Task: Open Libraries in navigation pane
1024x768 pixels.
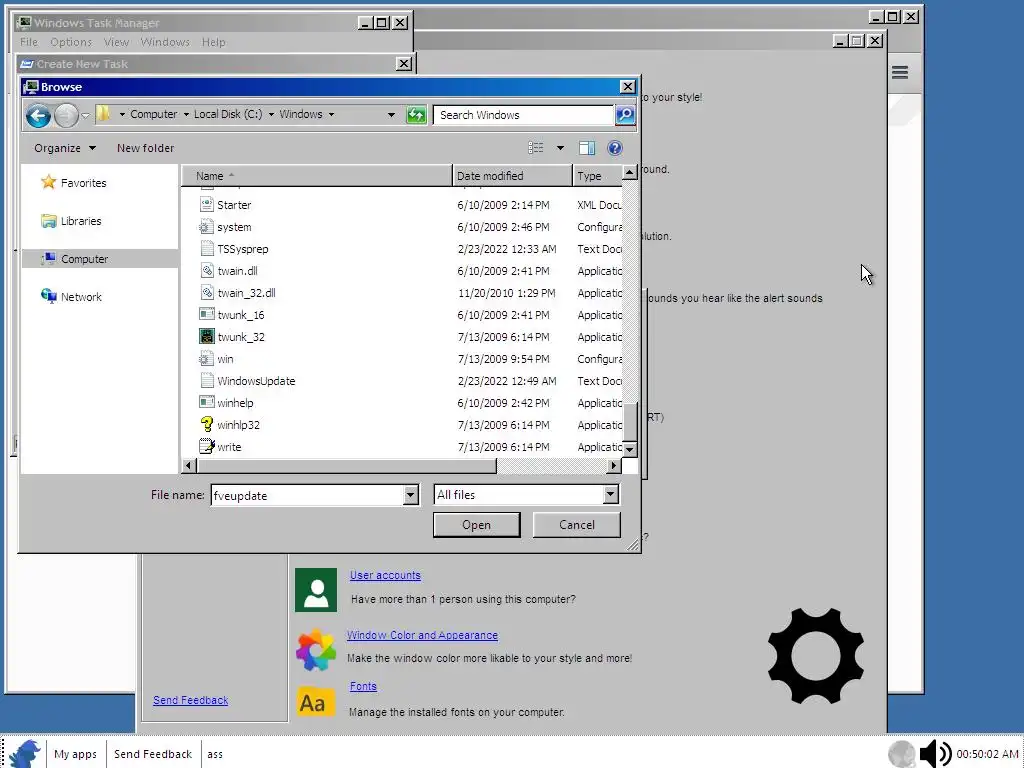Action: [x=71, y=221]
